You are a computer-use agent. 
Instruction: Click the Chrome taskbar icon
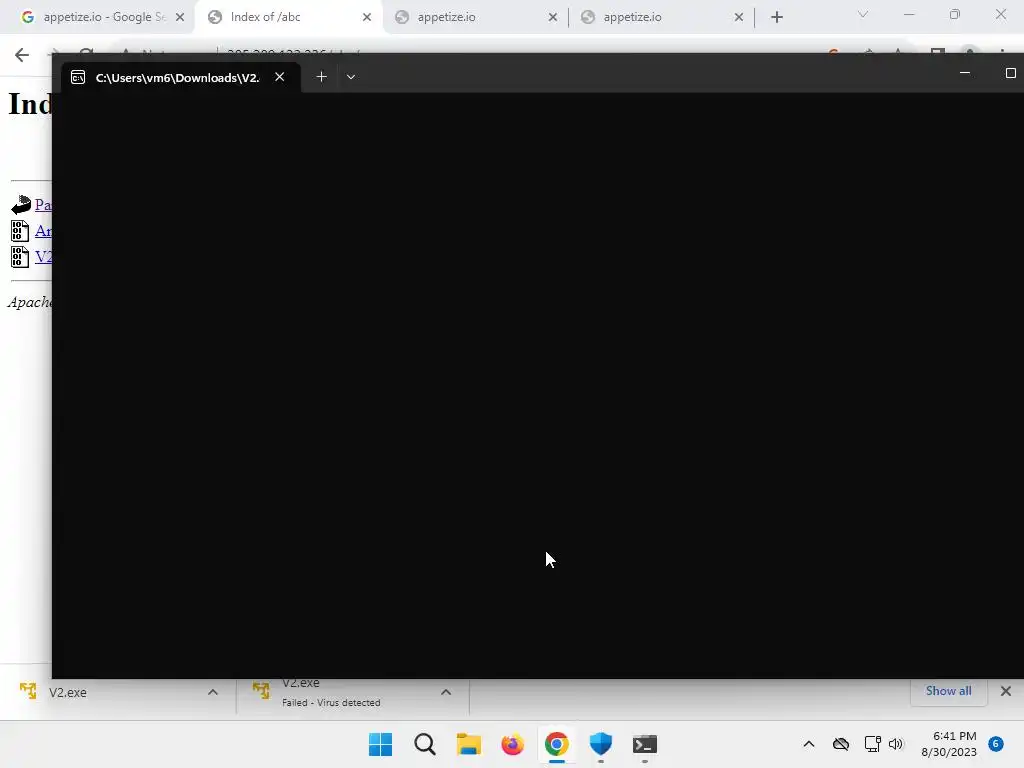click(556, 744)
